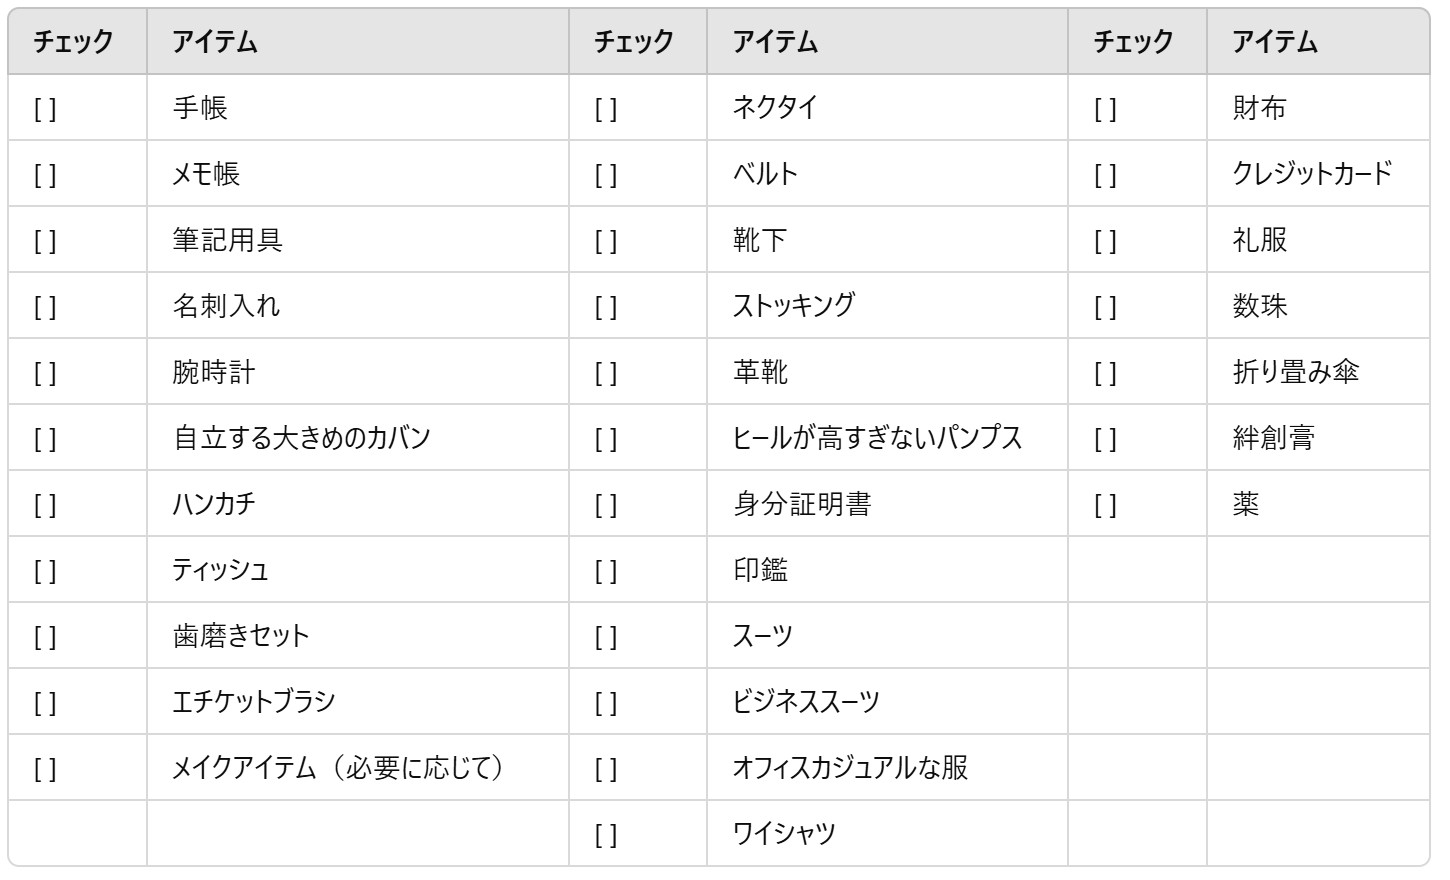The height and width of the screenshot is (880, 1450).
Task: Toggle the checkbox for ハンカチ
Action: (45, 505)
